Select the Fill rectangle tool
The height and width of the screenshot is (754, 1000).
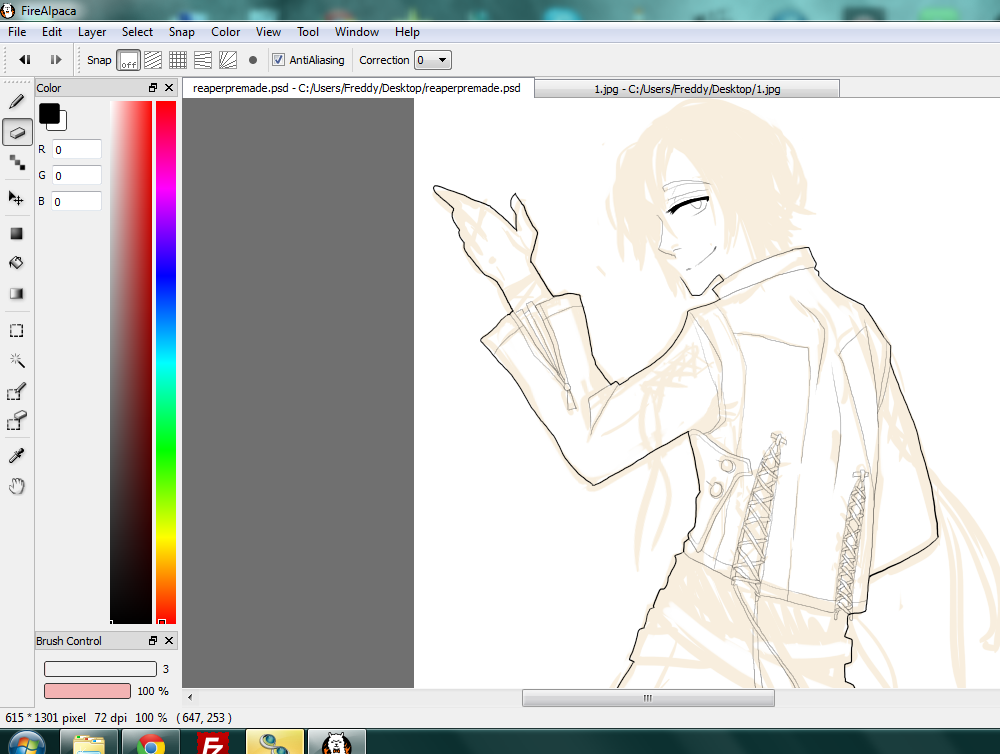(x=17, y=233)
